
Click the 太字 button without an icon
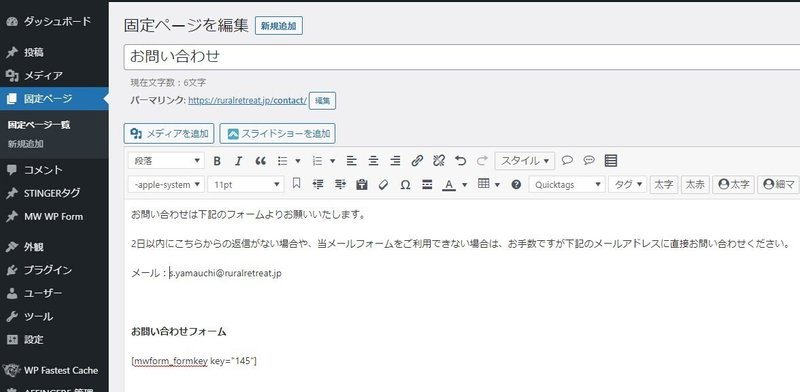click(664, 185)
